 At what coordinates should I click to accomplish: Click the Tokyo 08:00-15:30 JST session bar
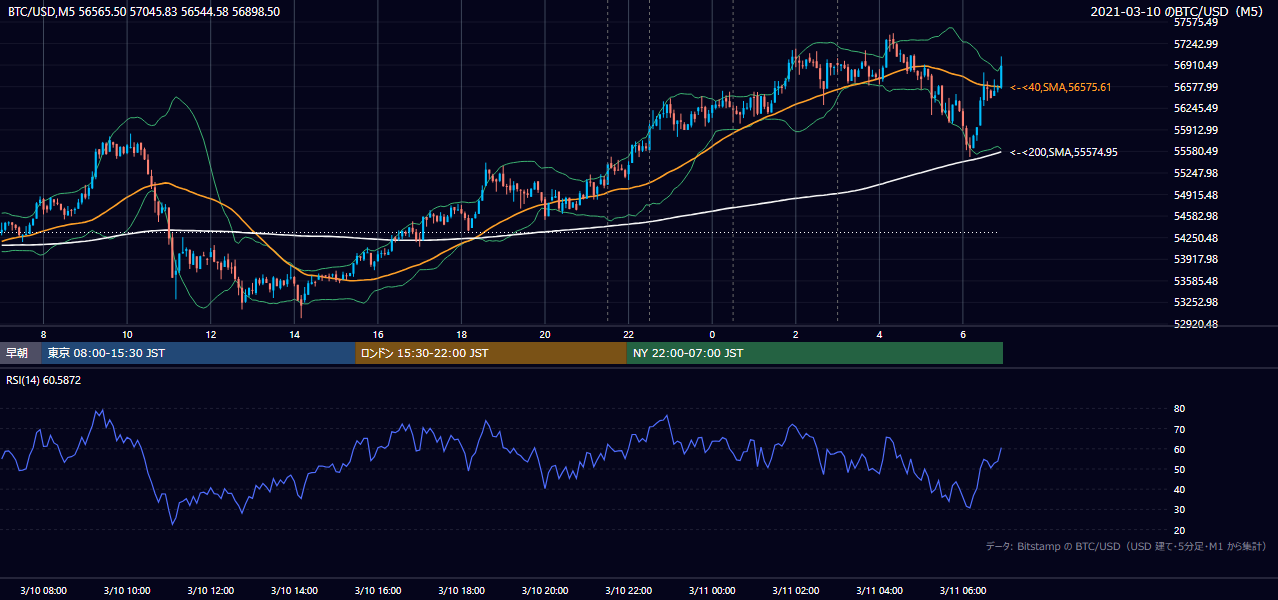[x=199, y=353]
